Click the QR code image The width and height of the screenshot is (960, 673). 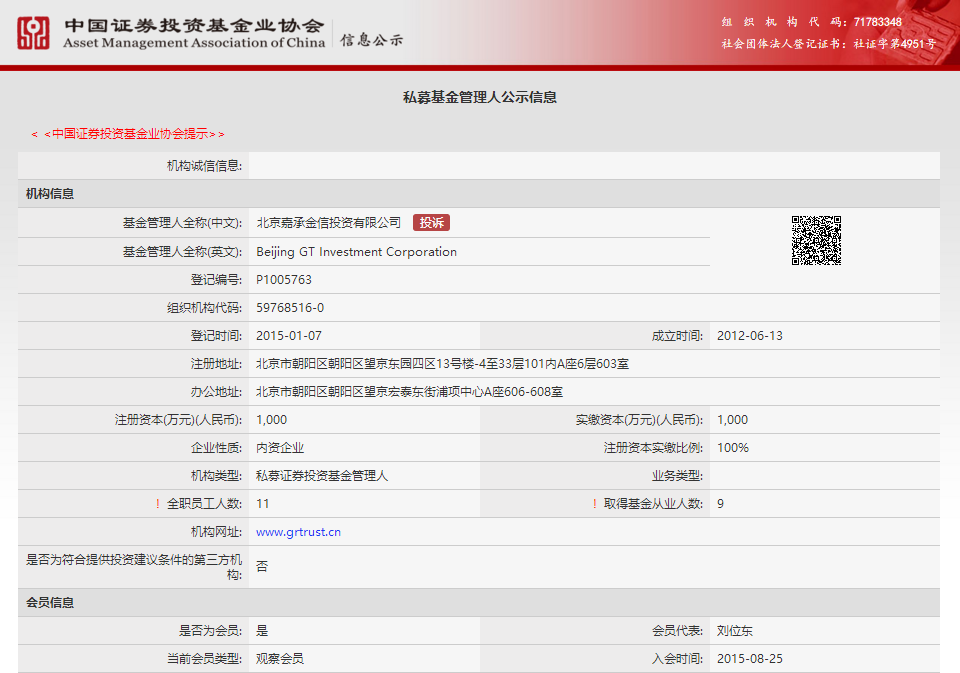tap(816, 240)
